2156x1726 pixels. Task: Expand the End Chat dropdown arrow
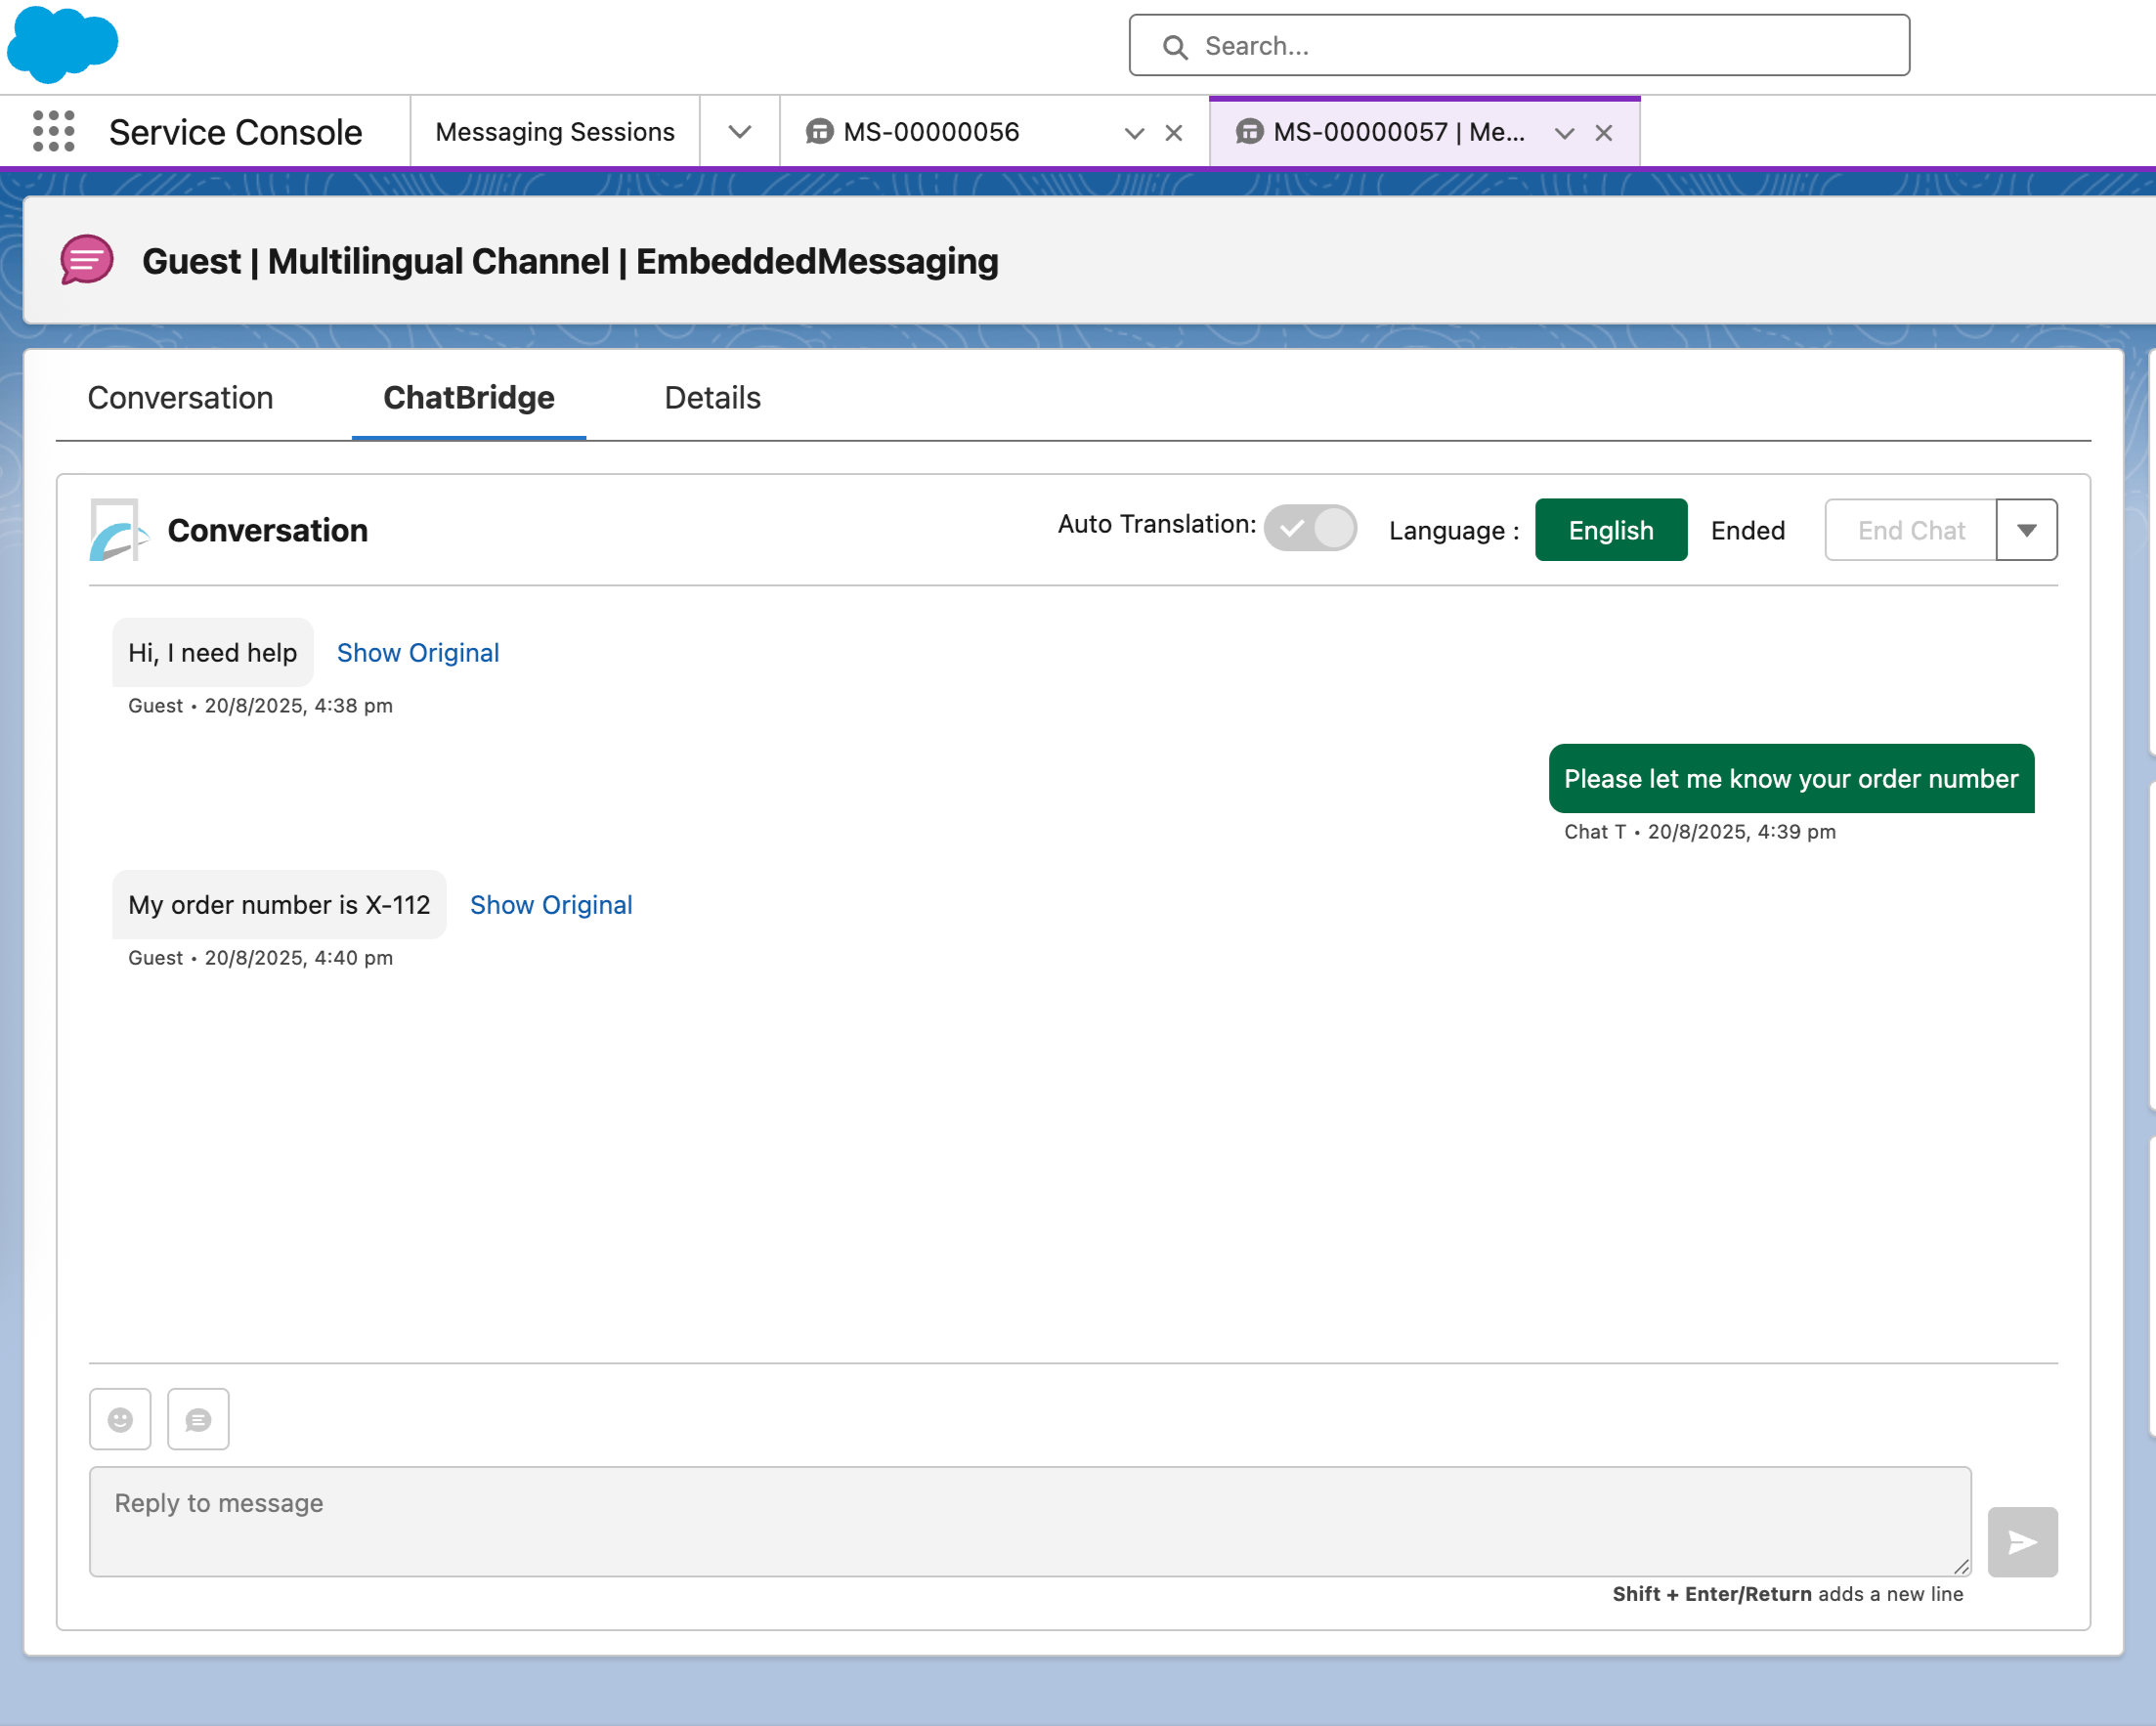[x=2026, y=530]
